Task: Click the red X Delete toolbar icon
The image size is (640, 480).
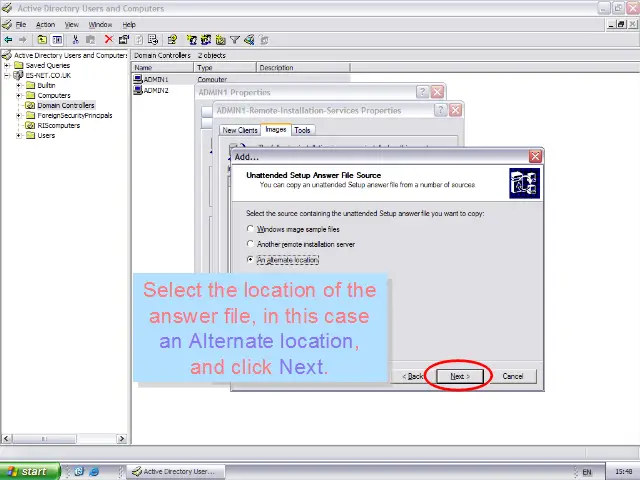Action: tap(109, 39)
